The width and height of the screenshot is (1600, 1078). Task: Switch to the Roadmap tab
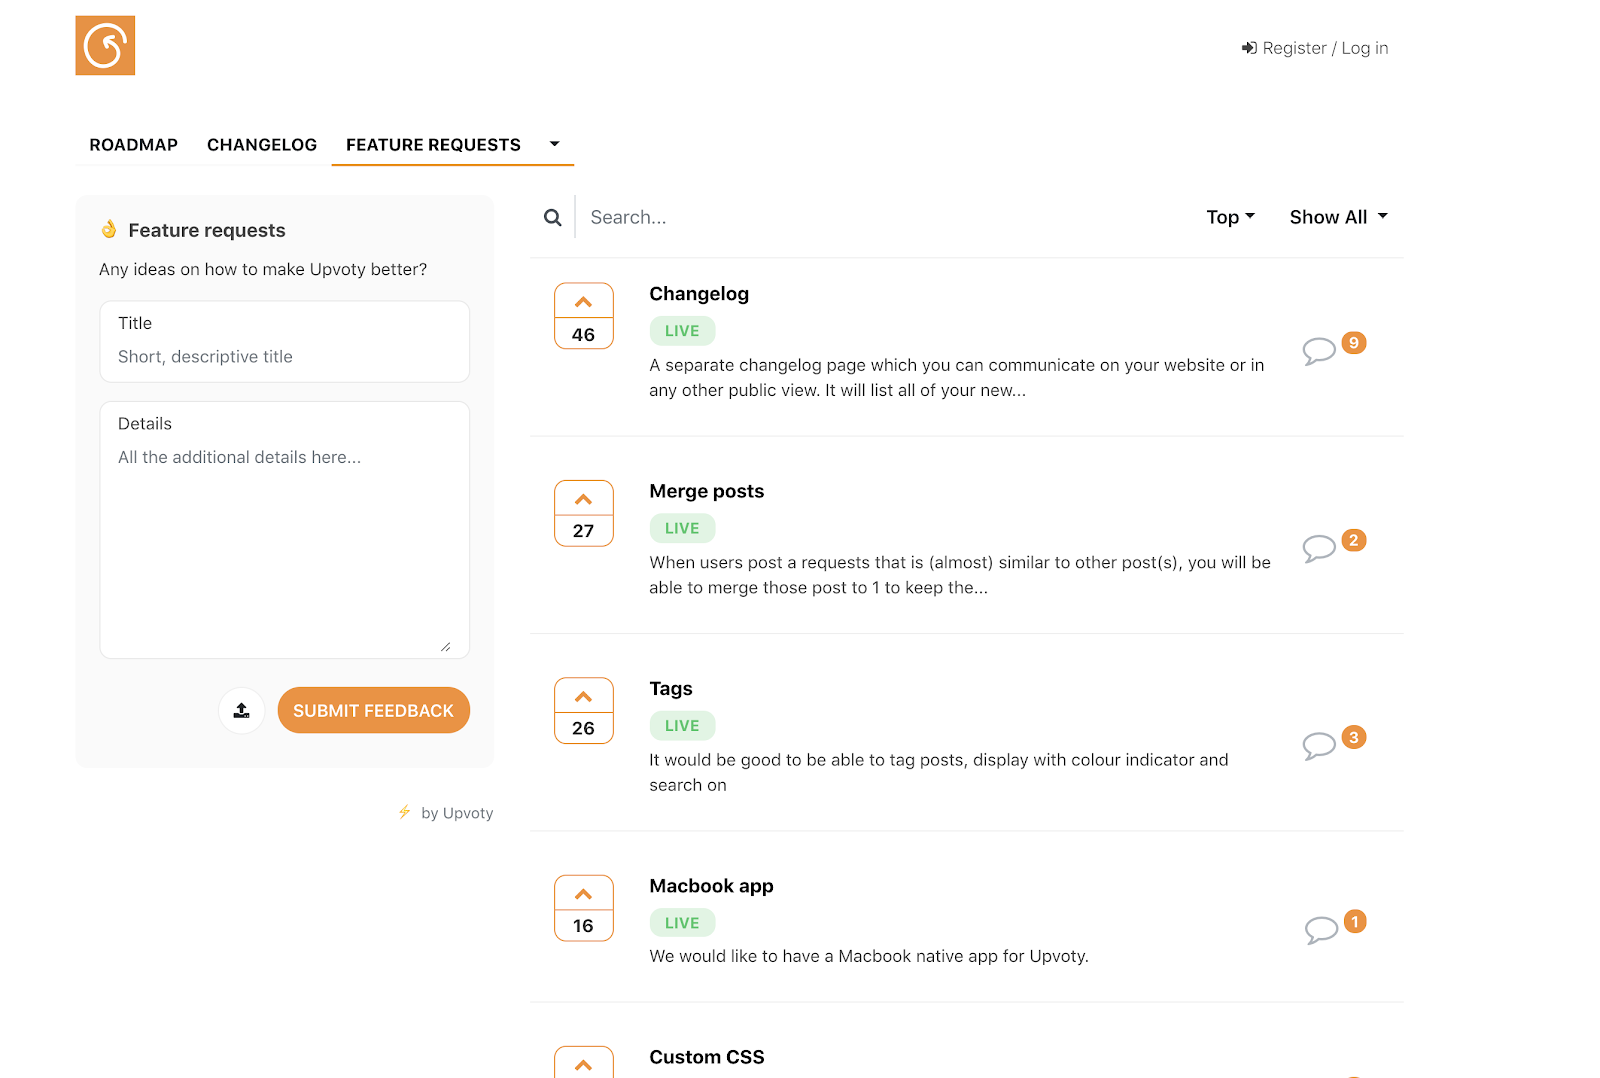tap(134, 145)
